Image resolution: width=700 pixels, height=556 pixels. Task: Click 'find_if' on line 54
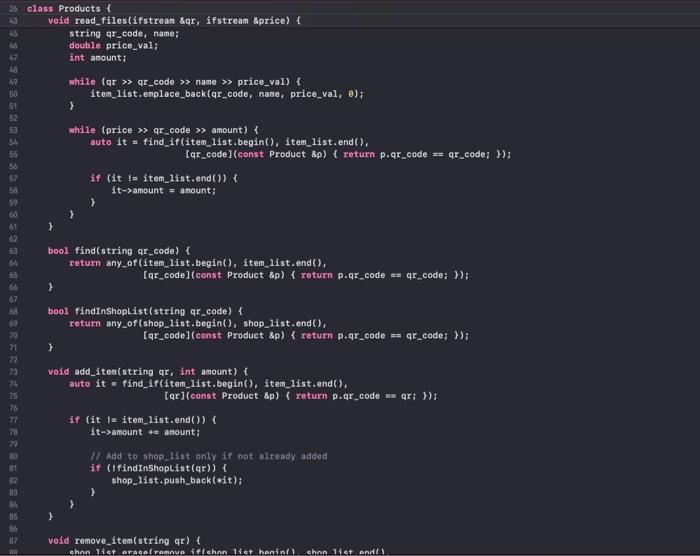pos(161,142)
